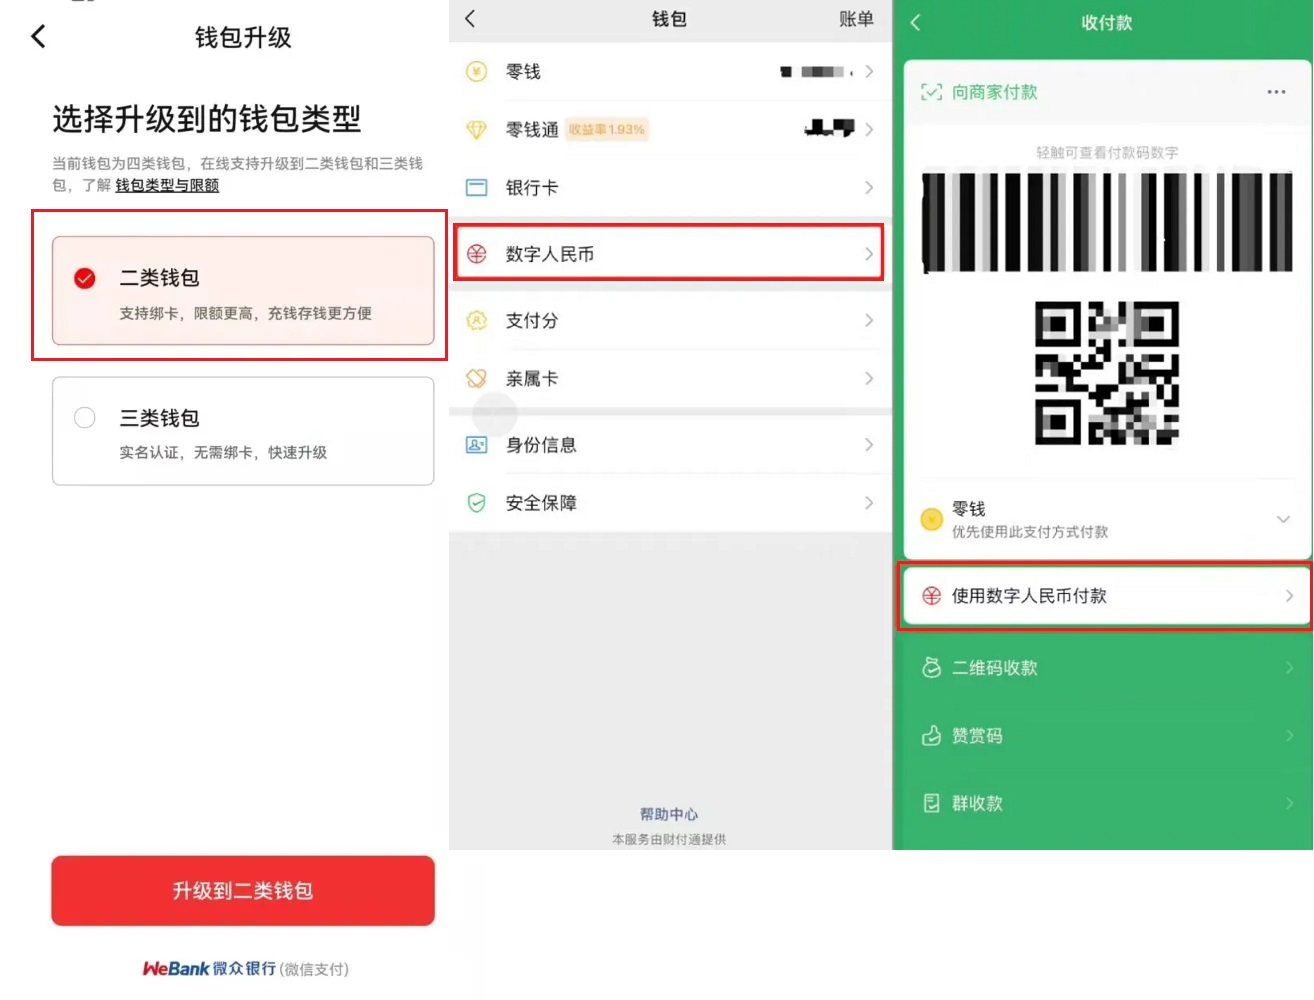Tap the payment barcode to view digits
This screenshot has width=1314, height=1000.
pos(1107,222)
